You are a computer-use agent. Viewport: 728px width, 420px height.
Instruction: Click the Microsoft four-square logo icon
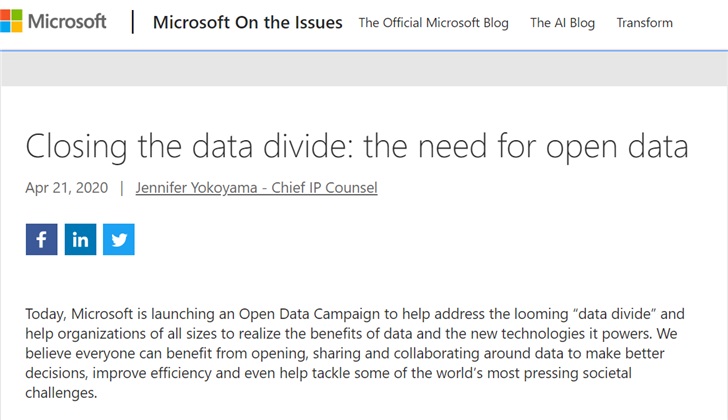[x=13, y=22]
